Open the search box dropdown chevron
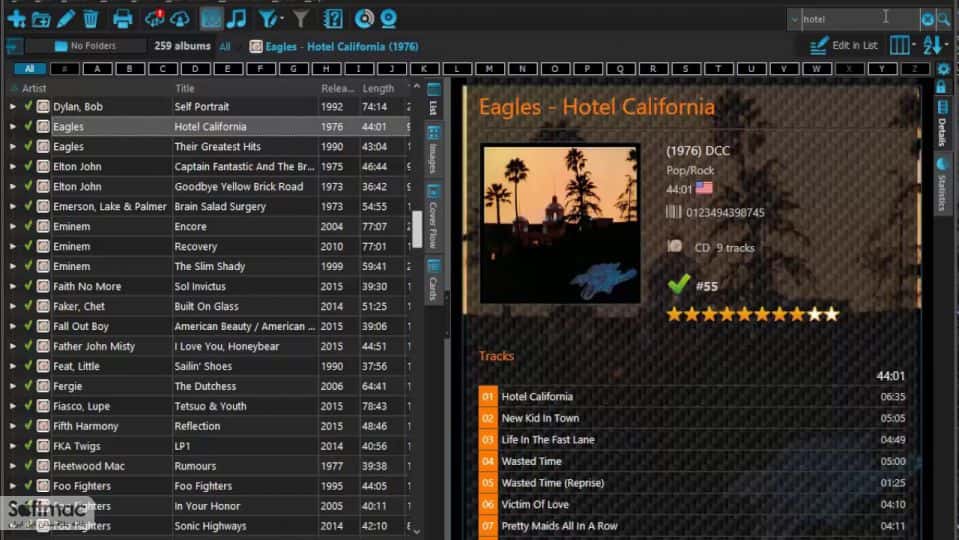Viewport: 959px width, 540px height. (794, 20)
